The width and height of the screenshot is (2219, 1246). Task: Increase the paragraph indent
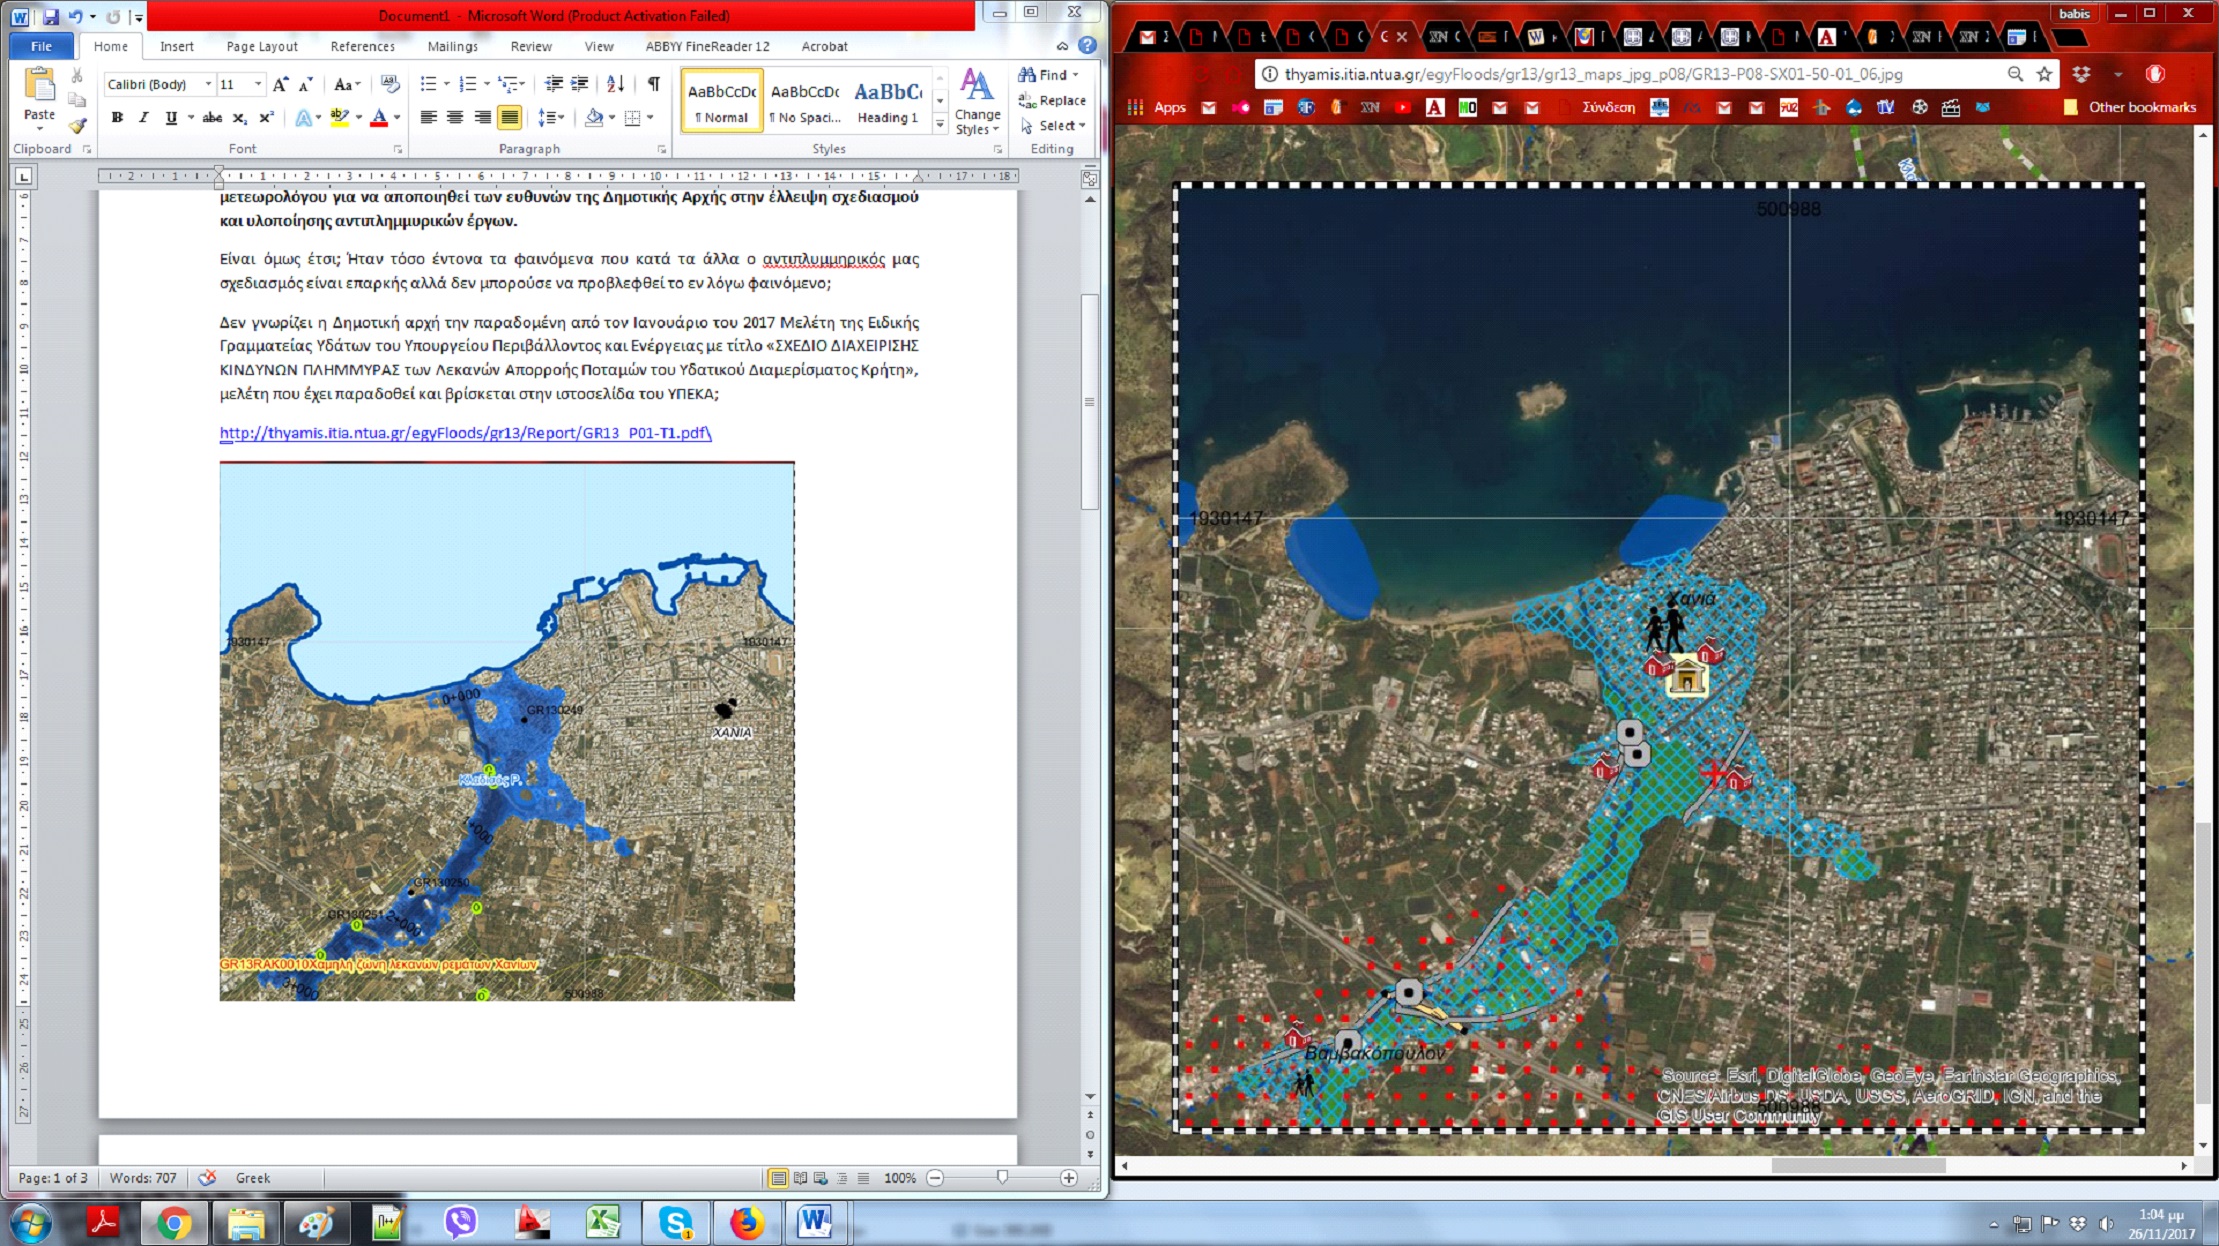click(x=579, y=85)
